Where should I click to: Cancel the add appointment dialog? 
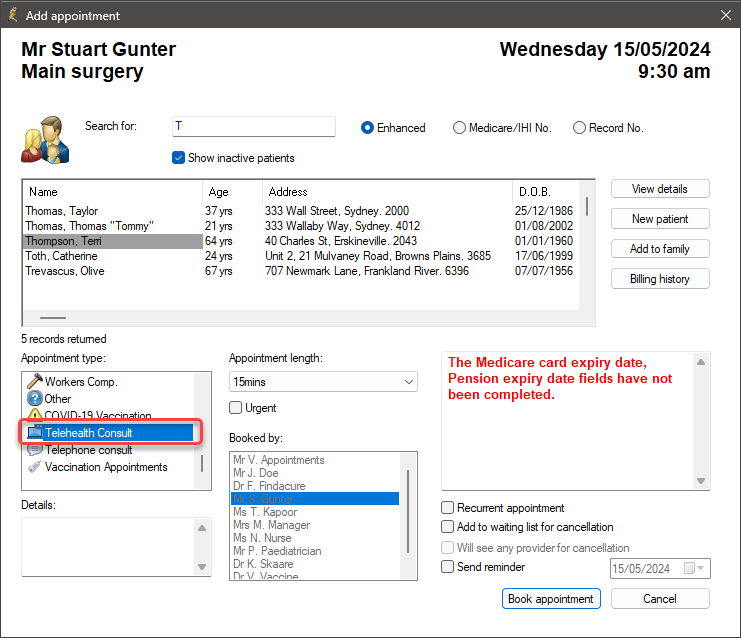click(660, 599)
